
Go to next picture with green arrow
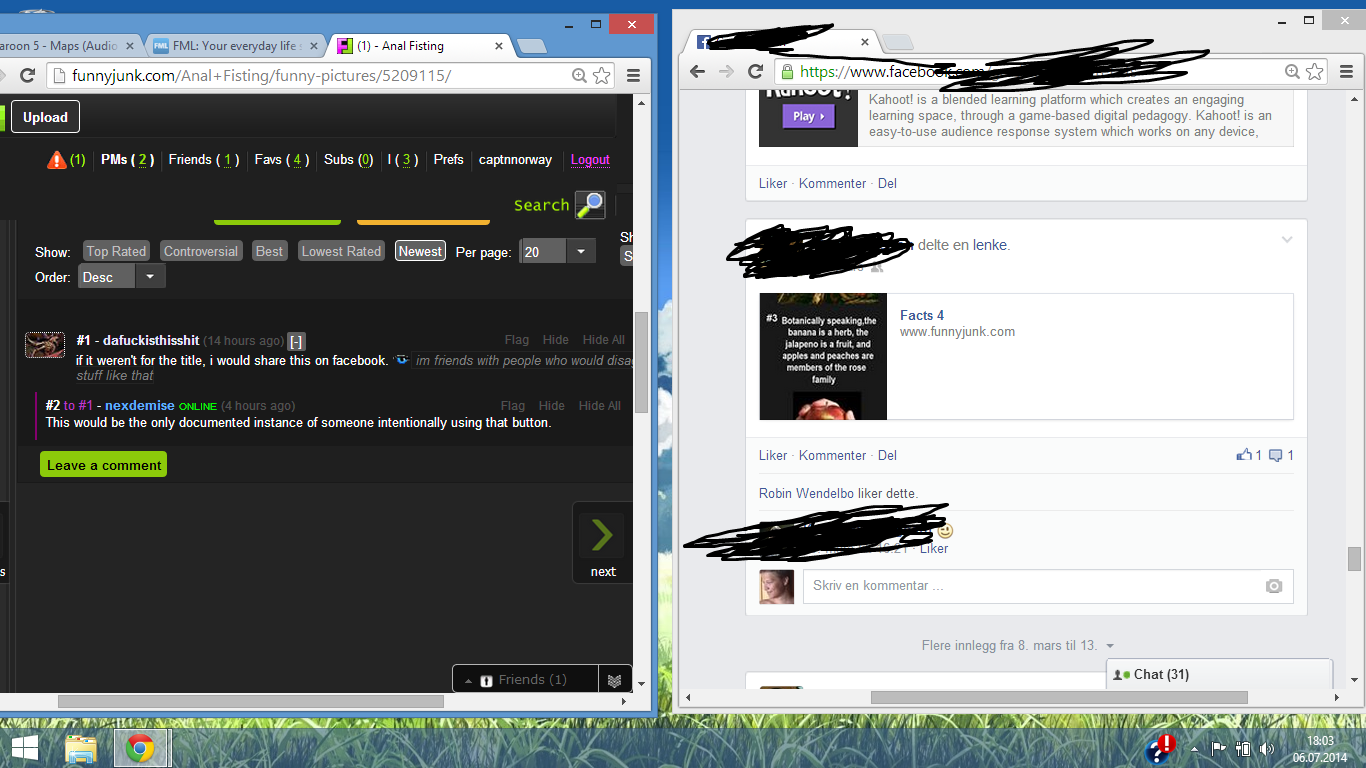tap(602, 535)
